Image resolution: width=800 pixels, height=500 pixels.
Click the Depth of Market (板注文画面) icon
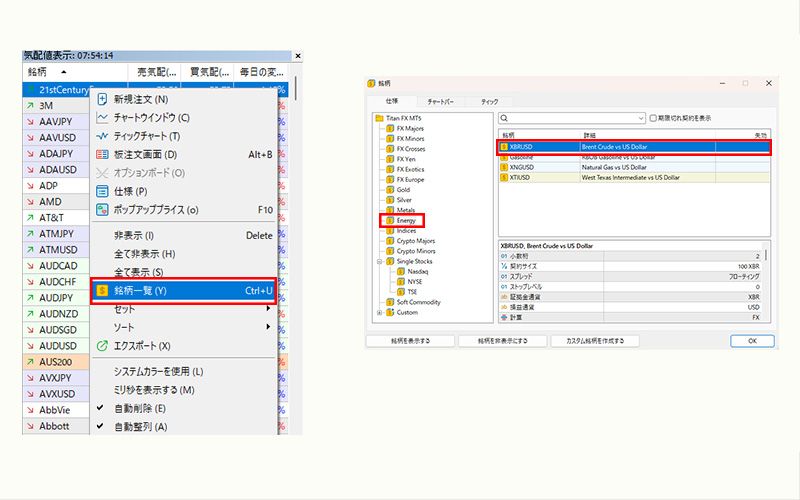pyautogui.click(x=102, y=154)
